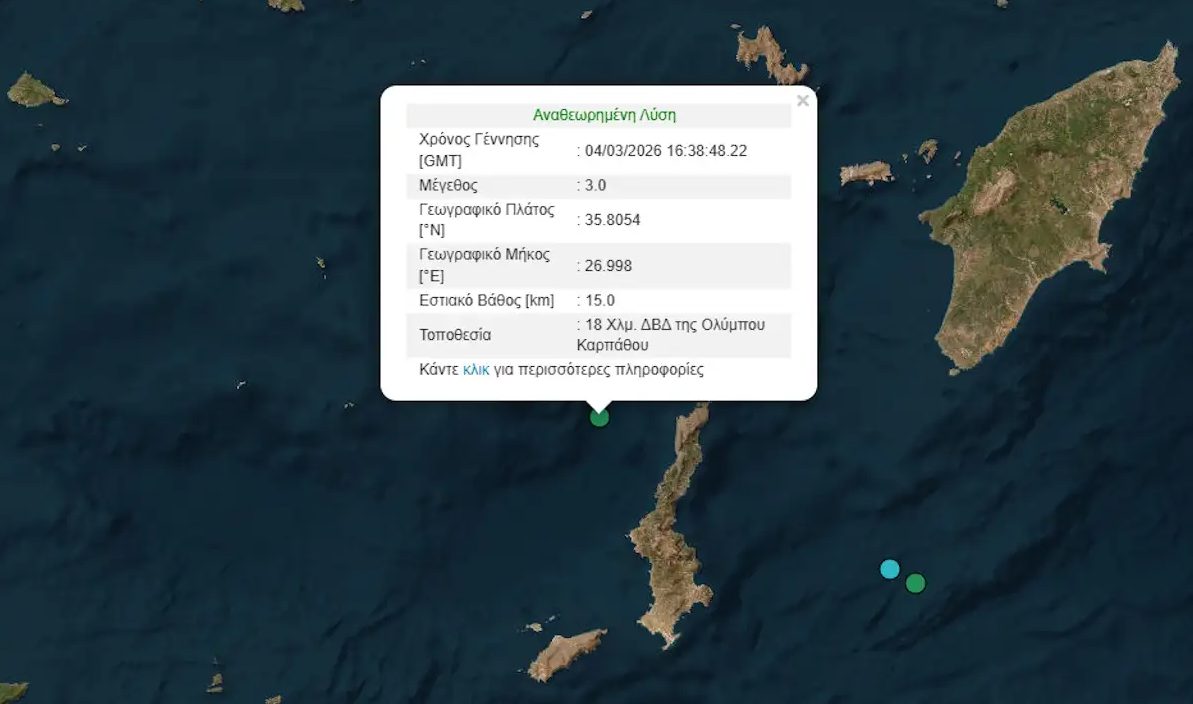Click the magnitude value 3.0
Image resolution: width=1193 pixels, height=704 pixels.
pyautogui.click(x=595, y=185)
